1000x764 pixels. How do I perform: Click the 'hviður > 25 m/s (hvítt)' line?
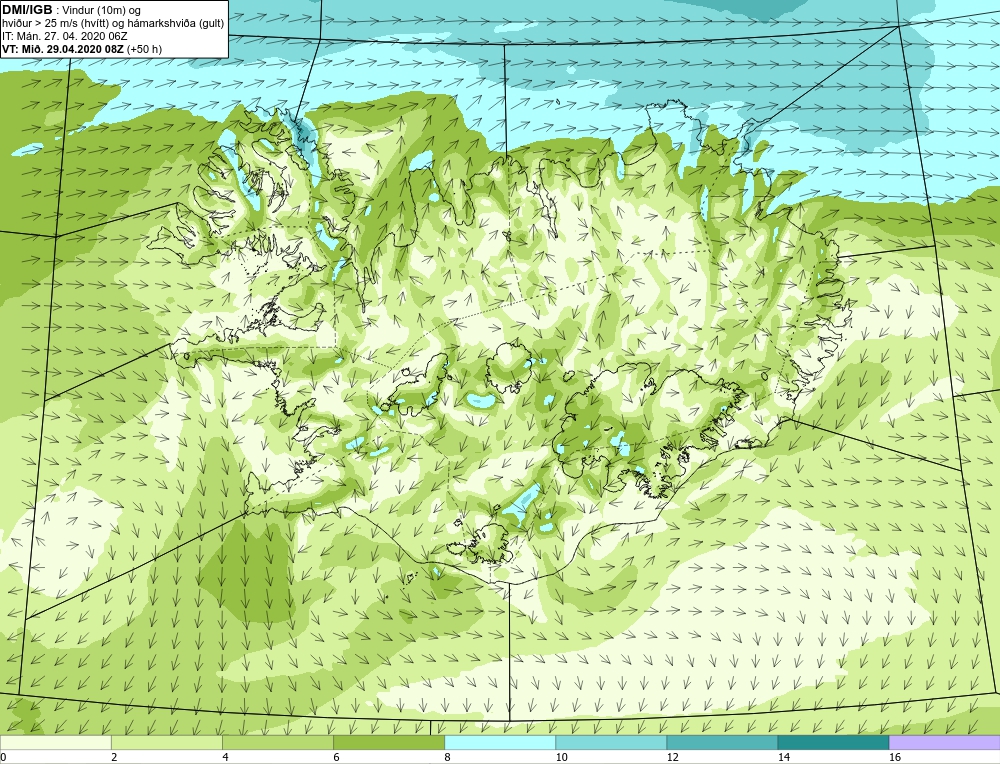point(54,24)
